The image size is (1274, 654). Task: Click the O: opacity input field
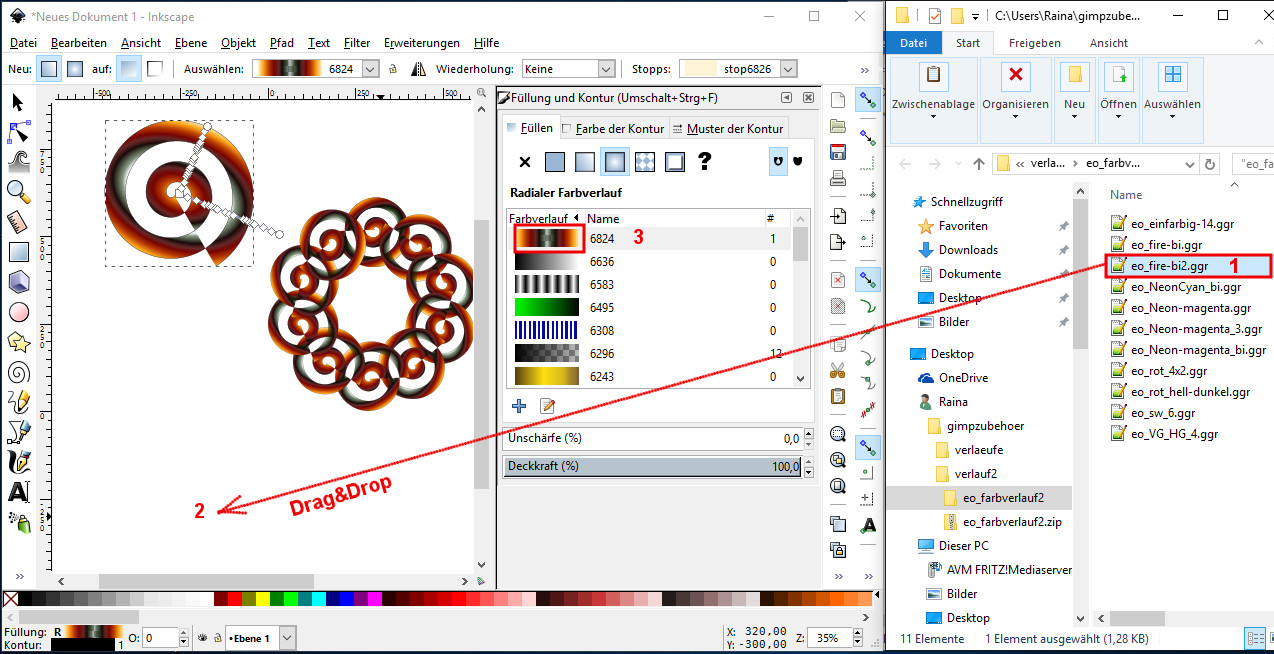point(160,638)
